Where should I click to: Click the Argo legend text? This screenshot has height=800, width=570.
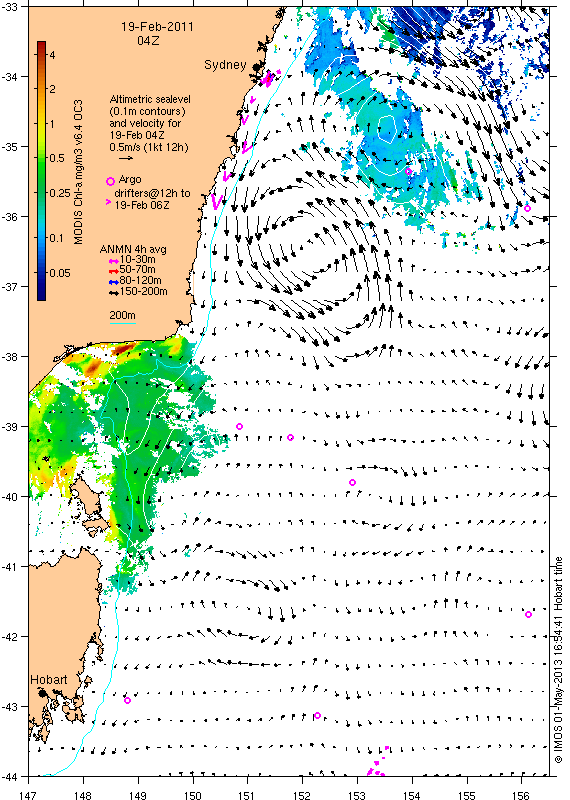[x=130, y=180]
